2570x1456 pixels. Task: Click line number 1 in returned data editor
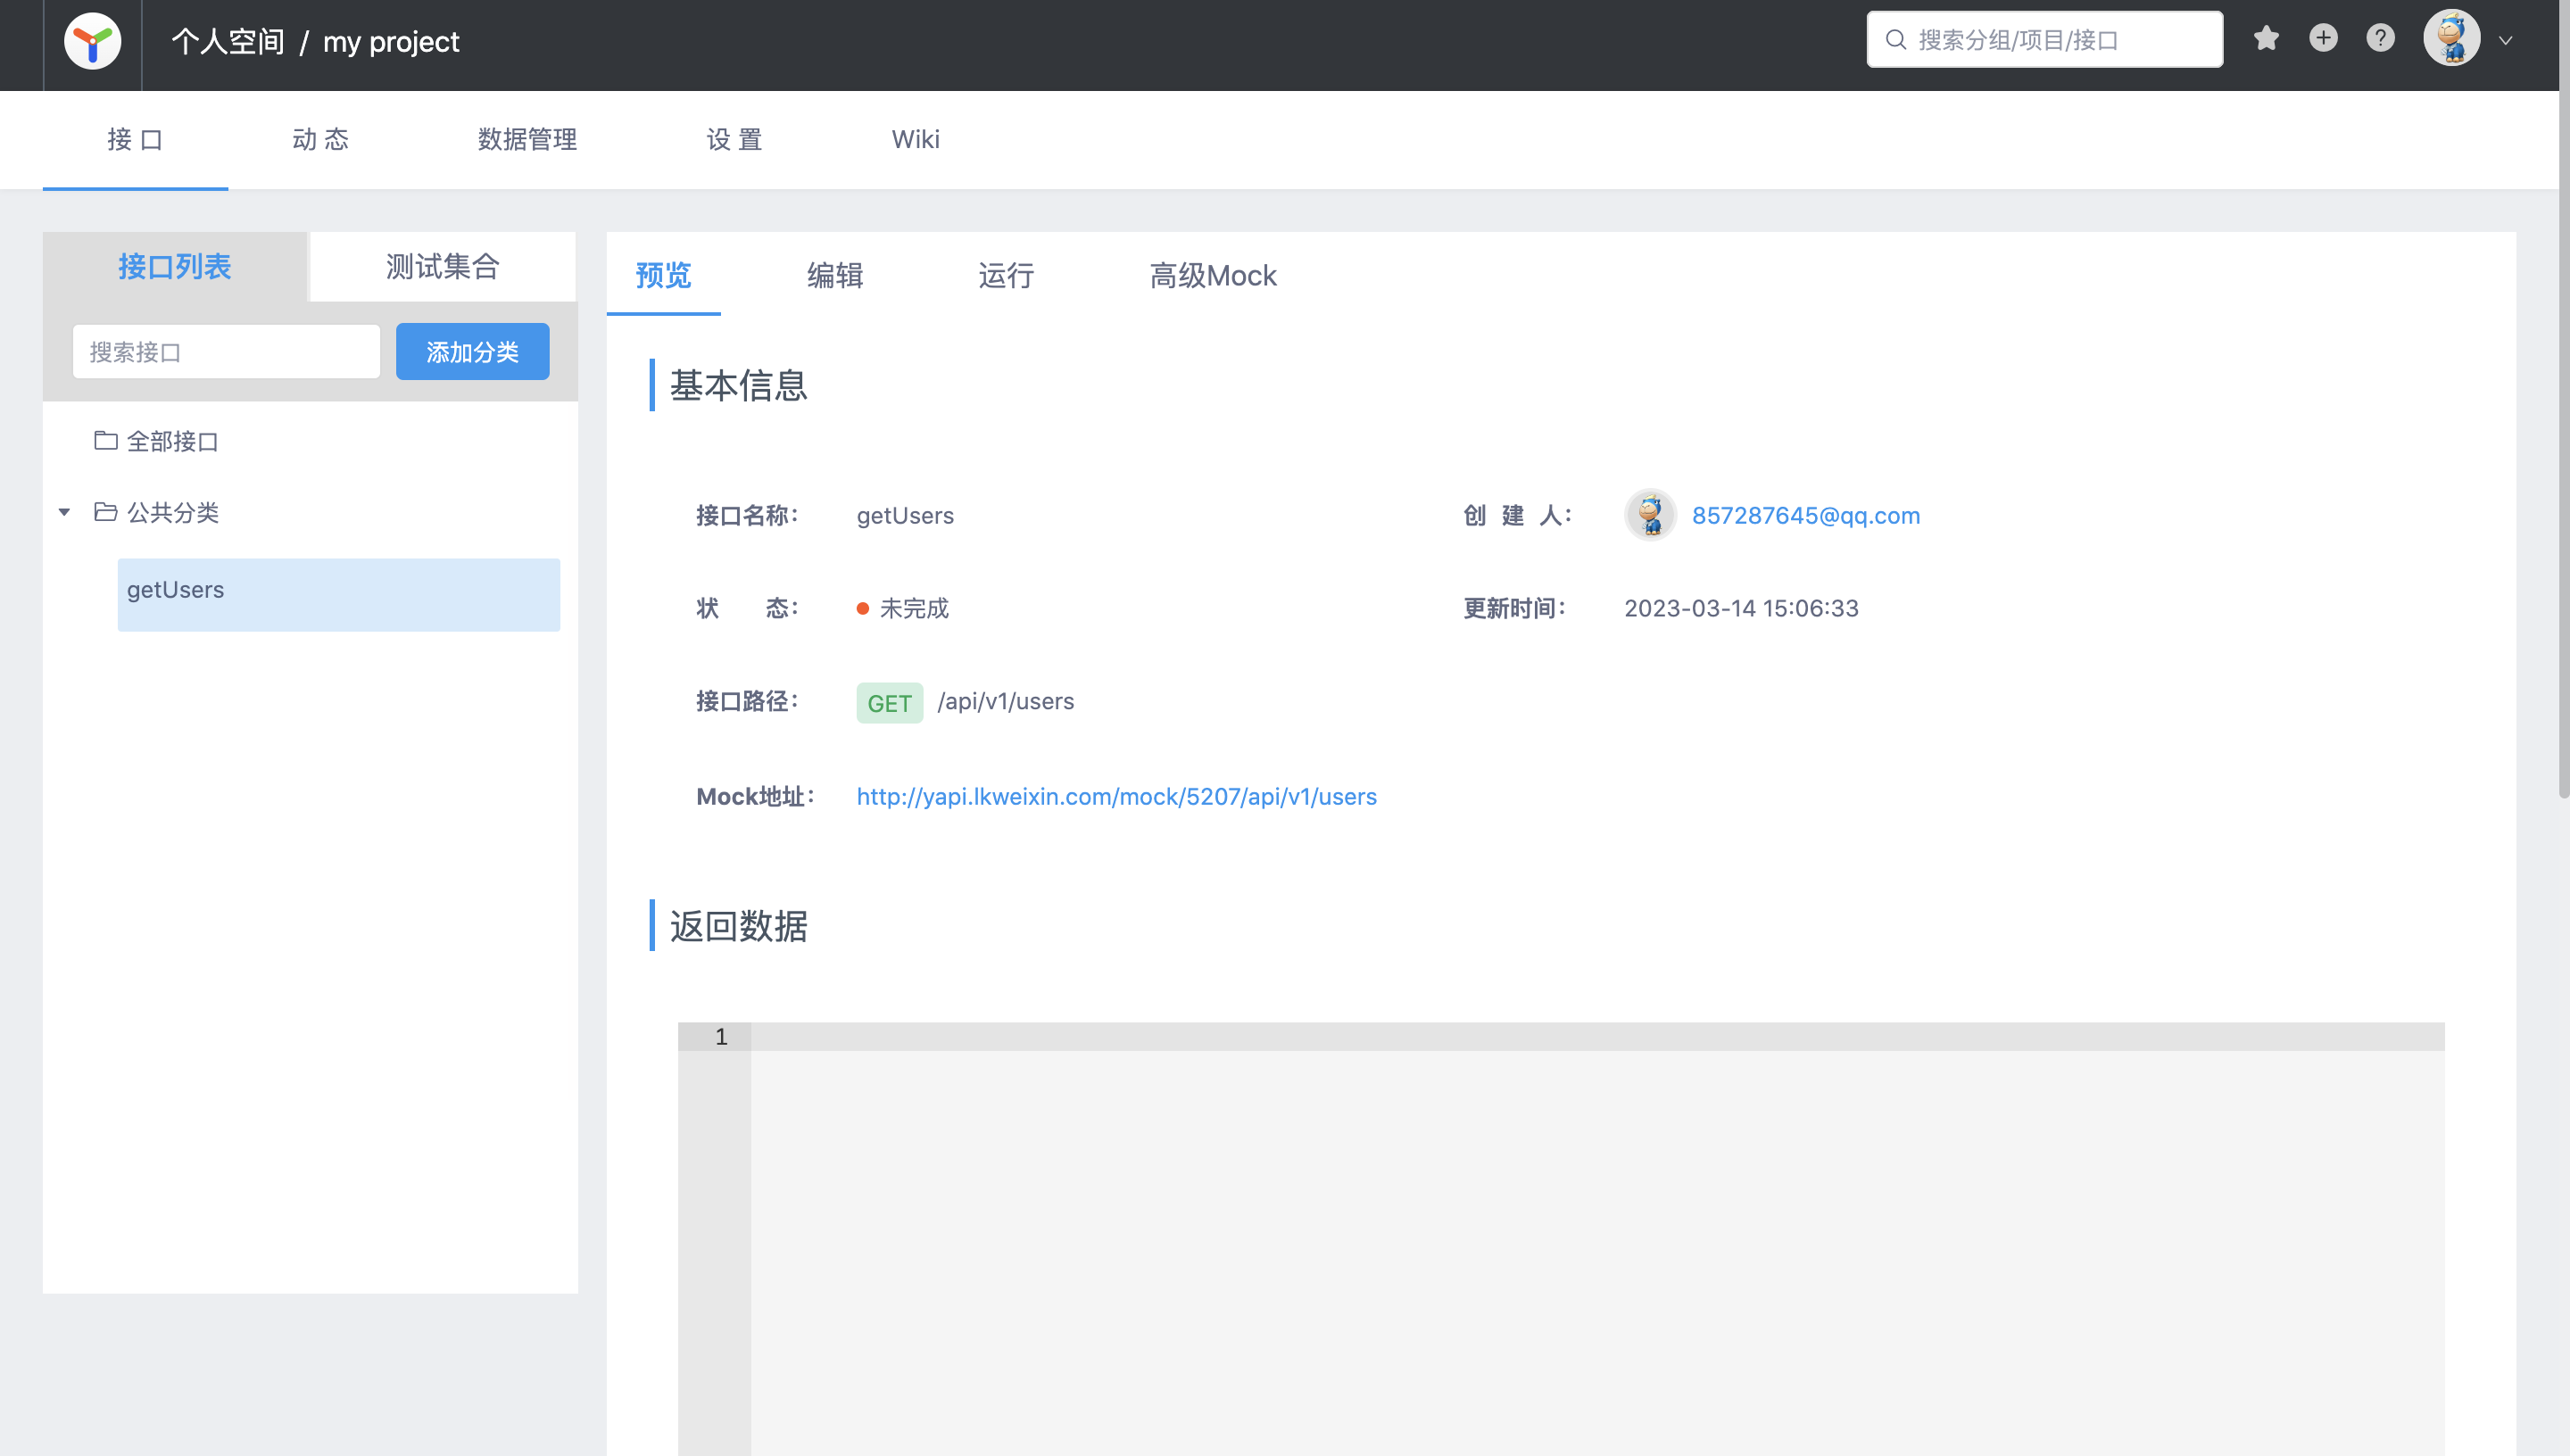(x=721, y=1037)
